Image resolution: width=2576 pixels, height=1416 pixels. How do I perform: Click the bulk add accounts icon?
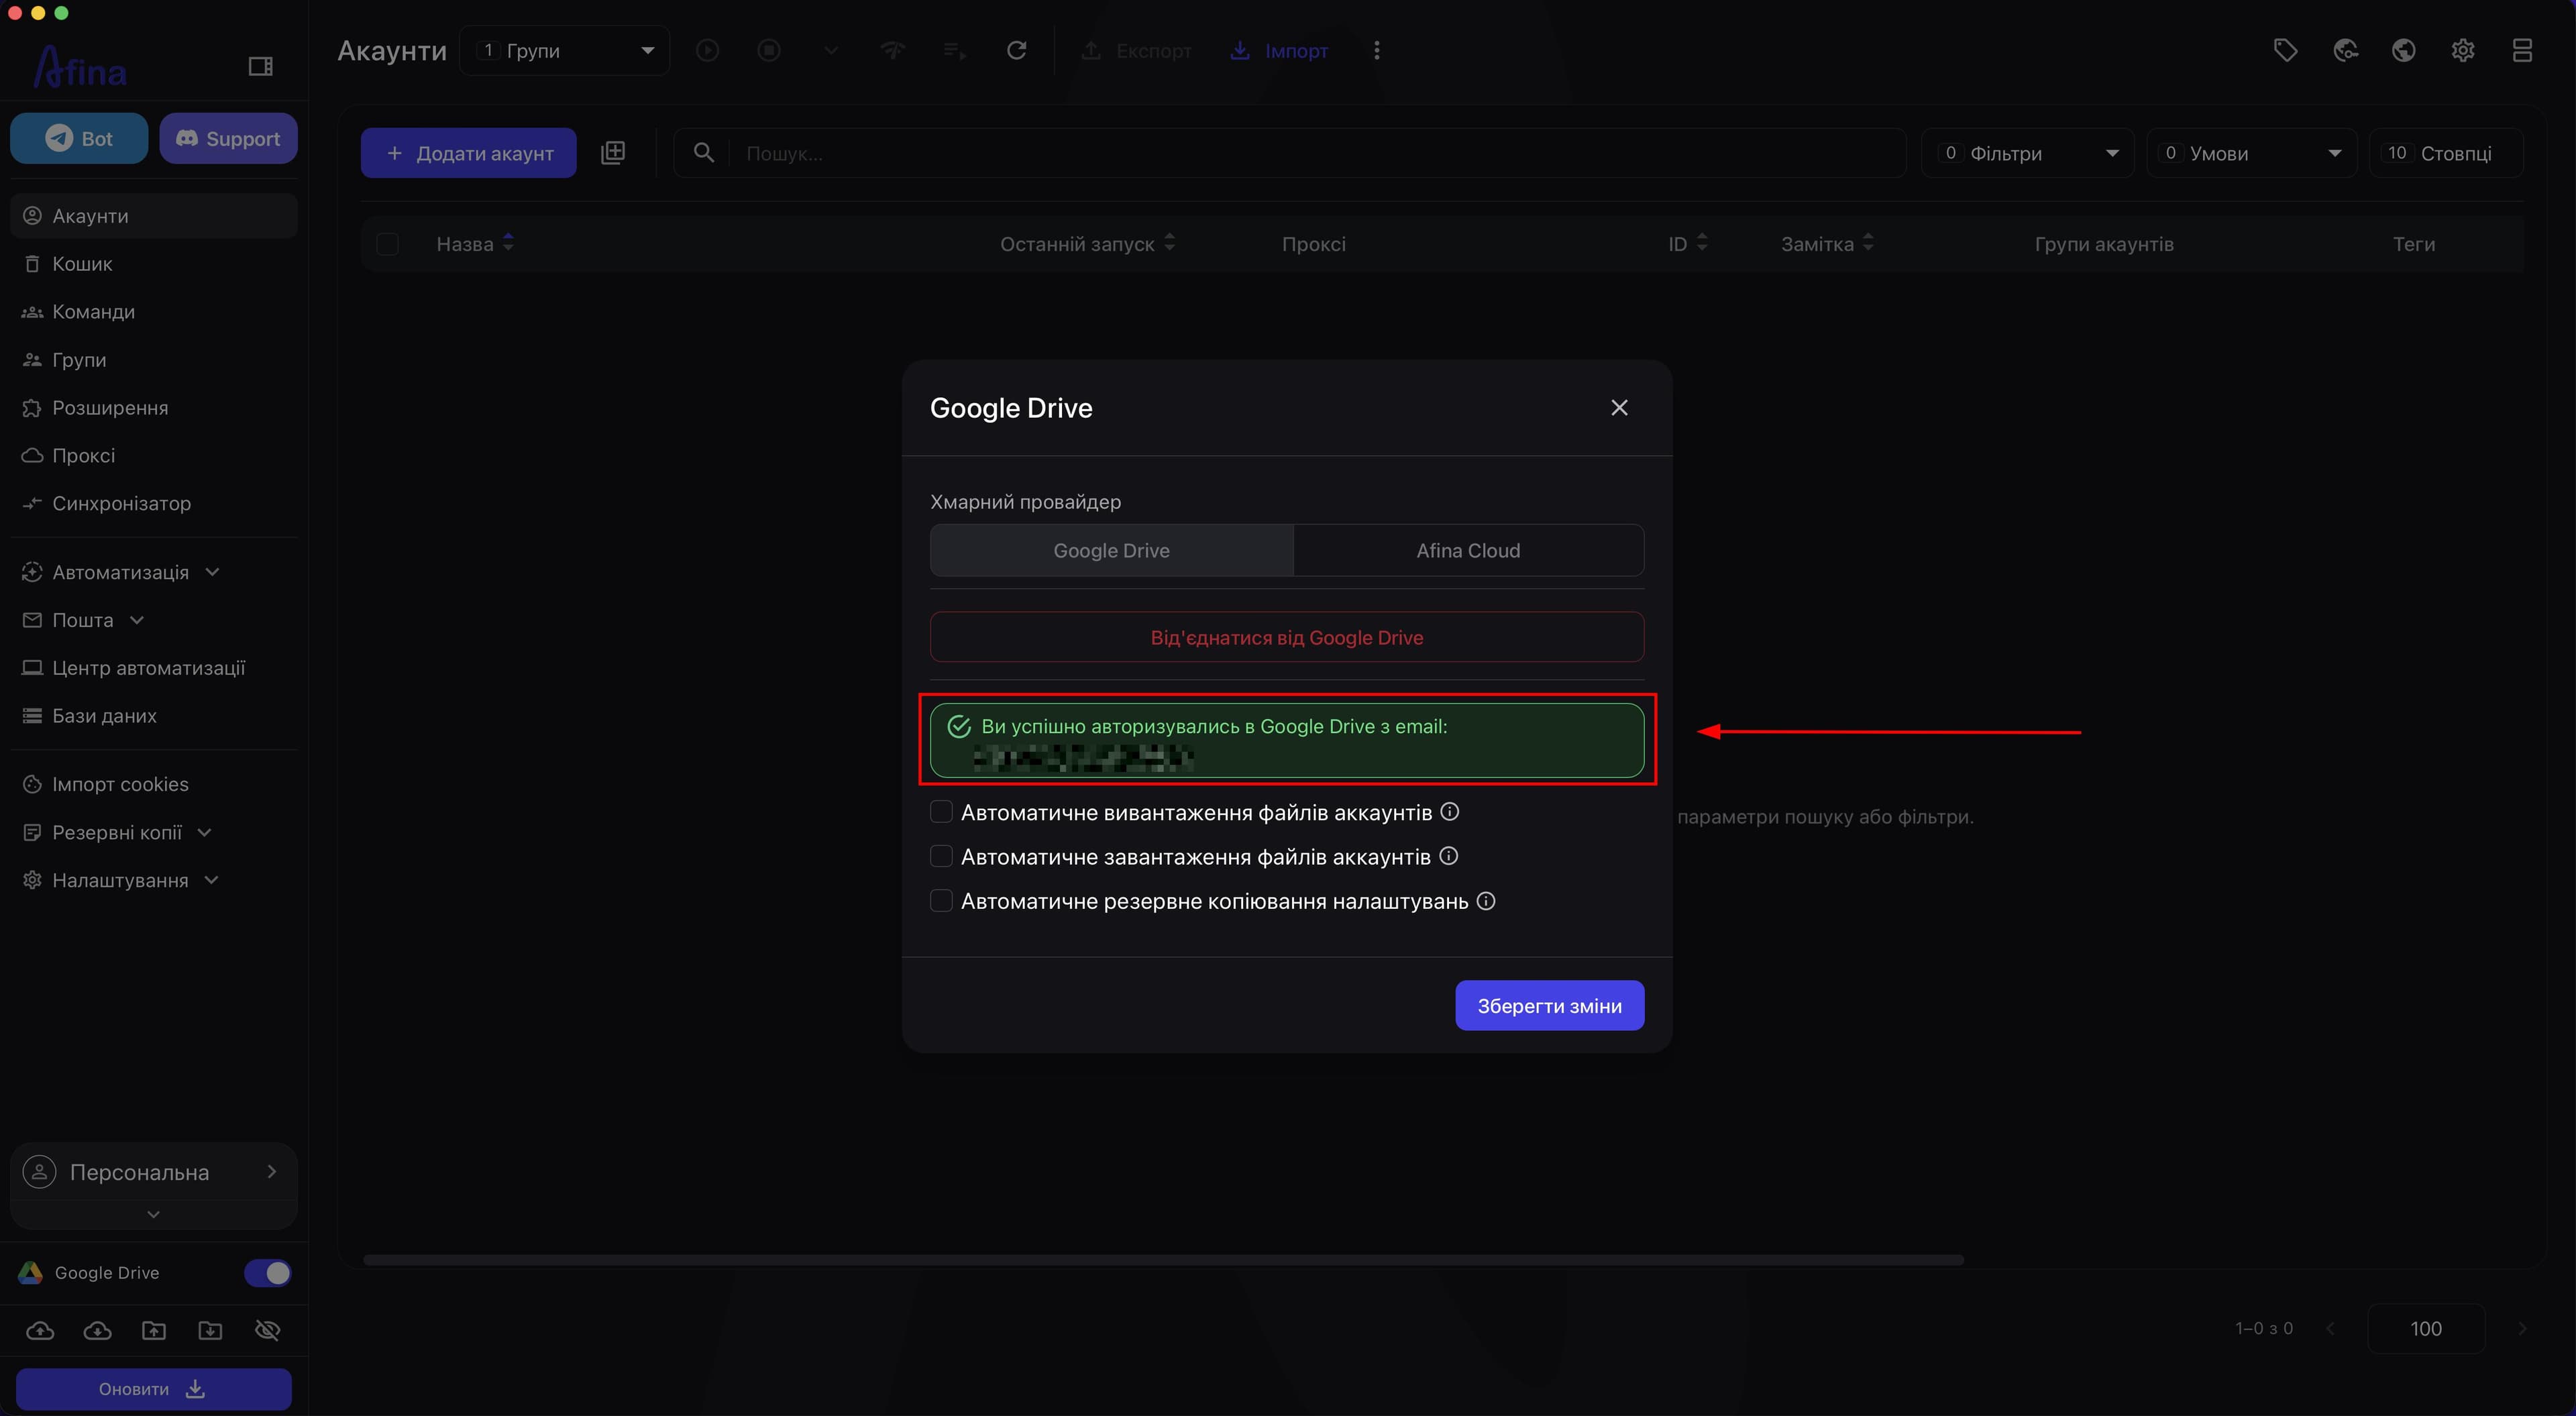[x=613, y=153]
